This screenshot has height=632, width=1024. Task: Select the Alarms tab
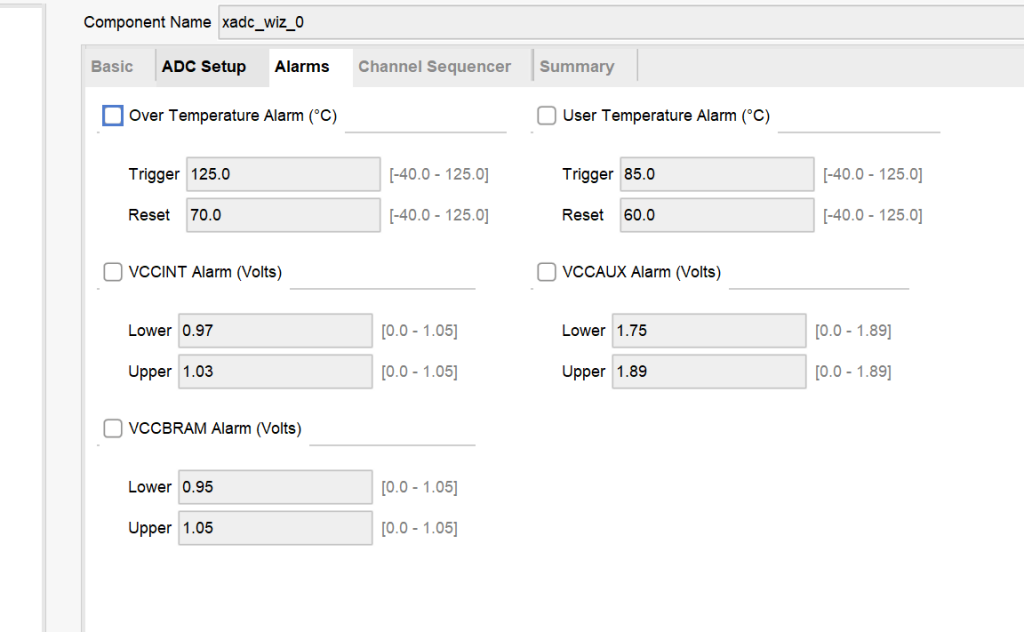pos(302,67)
